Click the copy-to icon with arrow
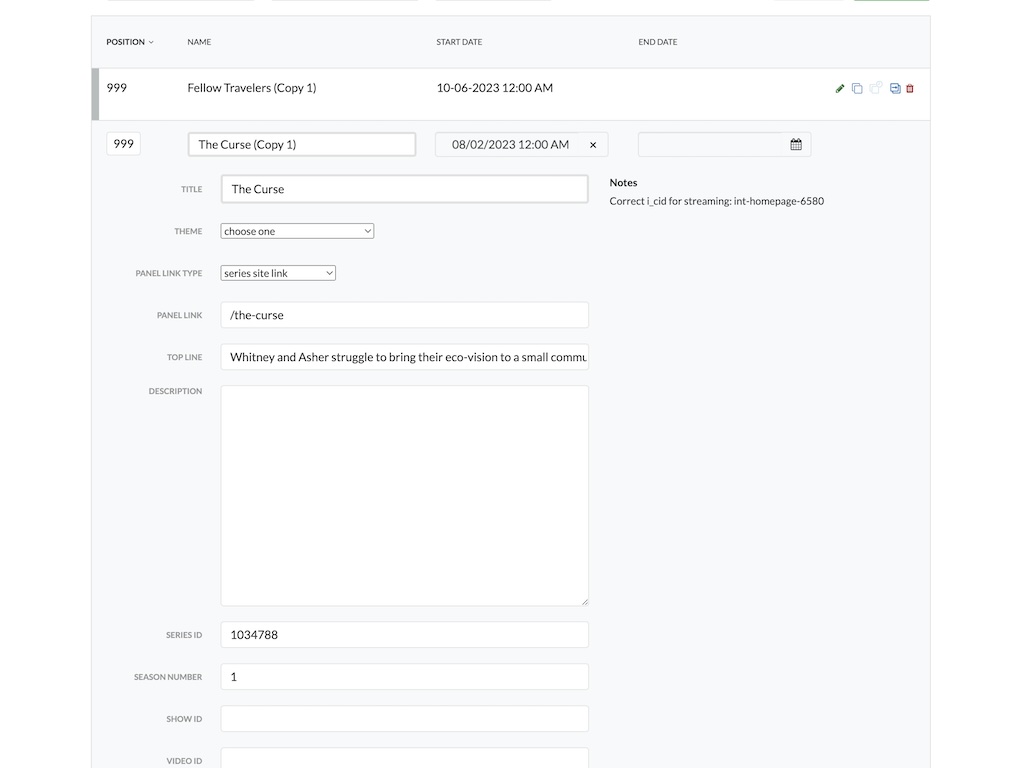Screen dimensions: 1023x768 point(895,89)
